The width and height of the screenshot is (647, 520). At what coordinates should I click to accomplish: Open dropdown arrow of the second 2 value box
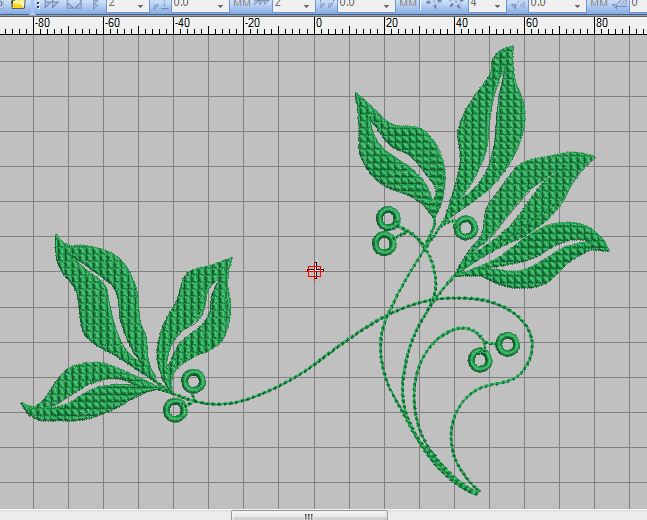point(306,6)
